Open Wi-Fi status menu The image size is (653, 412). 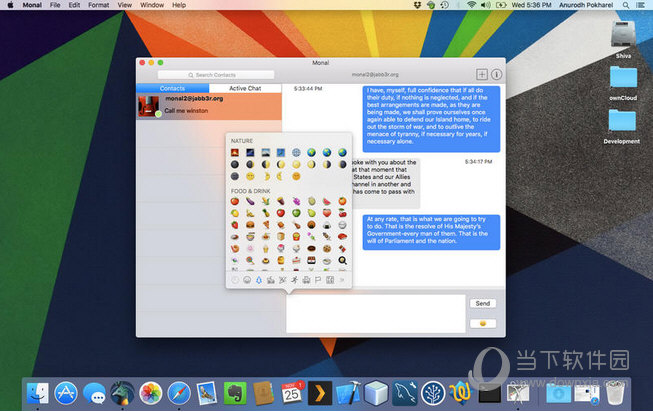[x=471, y=5]
